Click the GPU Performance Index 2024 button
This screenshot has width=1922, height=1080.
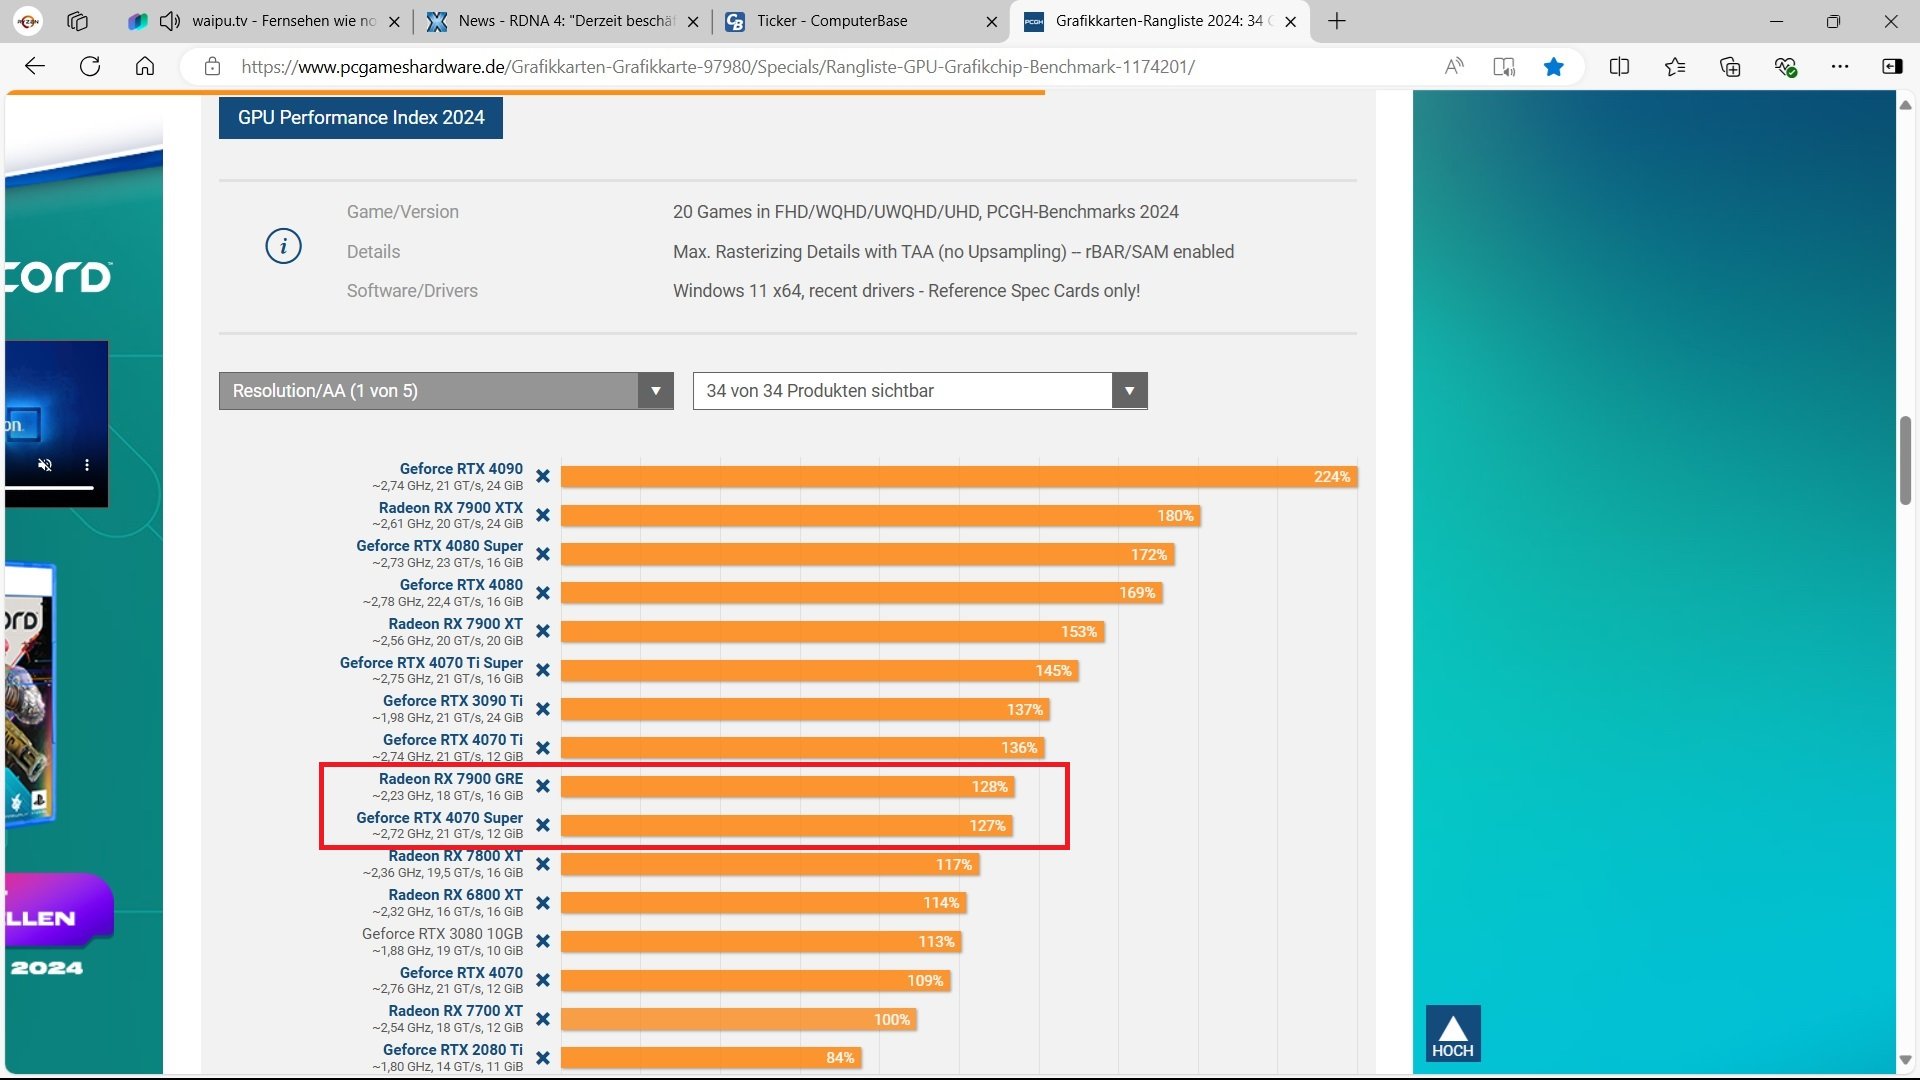[361, 118]
